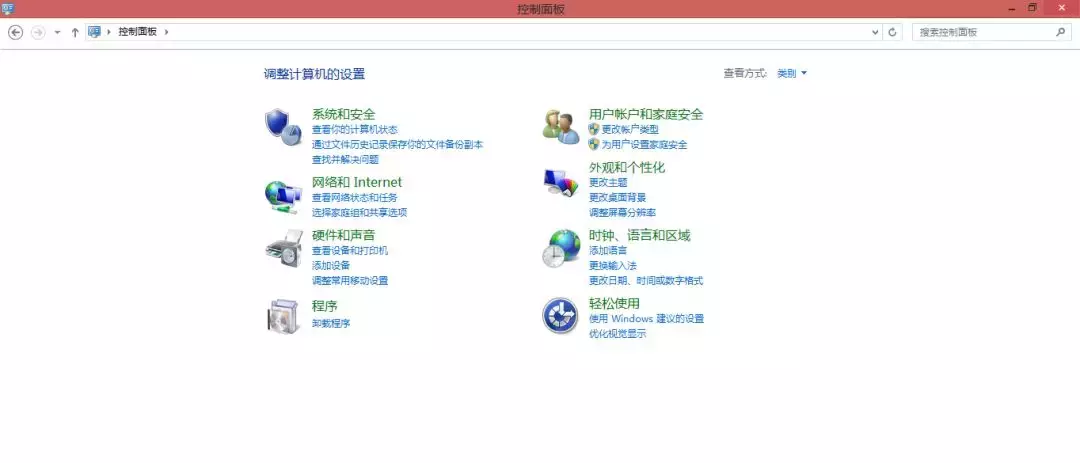The height and width of the screenshot is (463, 1080).
Task: Click 查看设备和打印机 link
Action: click(350, 250)
